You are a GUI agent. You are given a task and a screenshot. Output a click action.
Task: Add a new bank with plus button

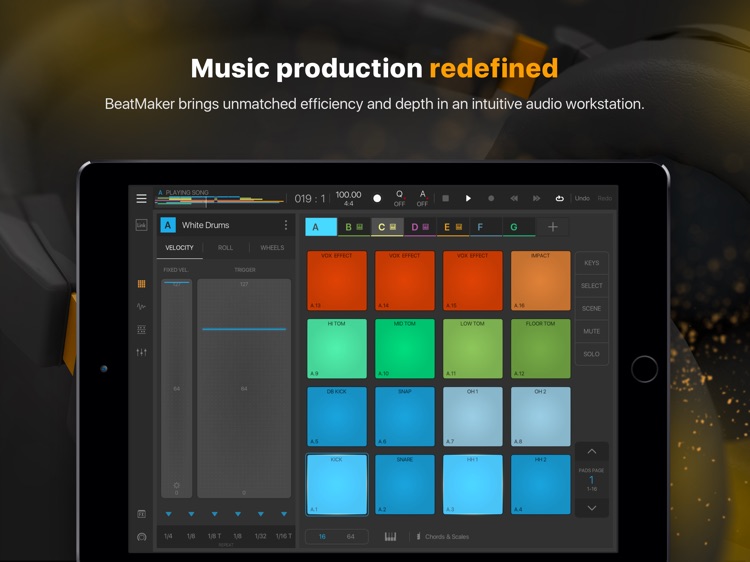point(552,227)
